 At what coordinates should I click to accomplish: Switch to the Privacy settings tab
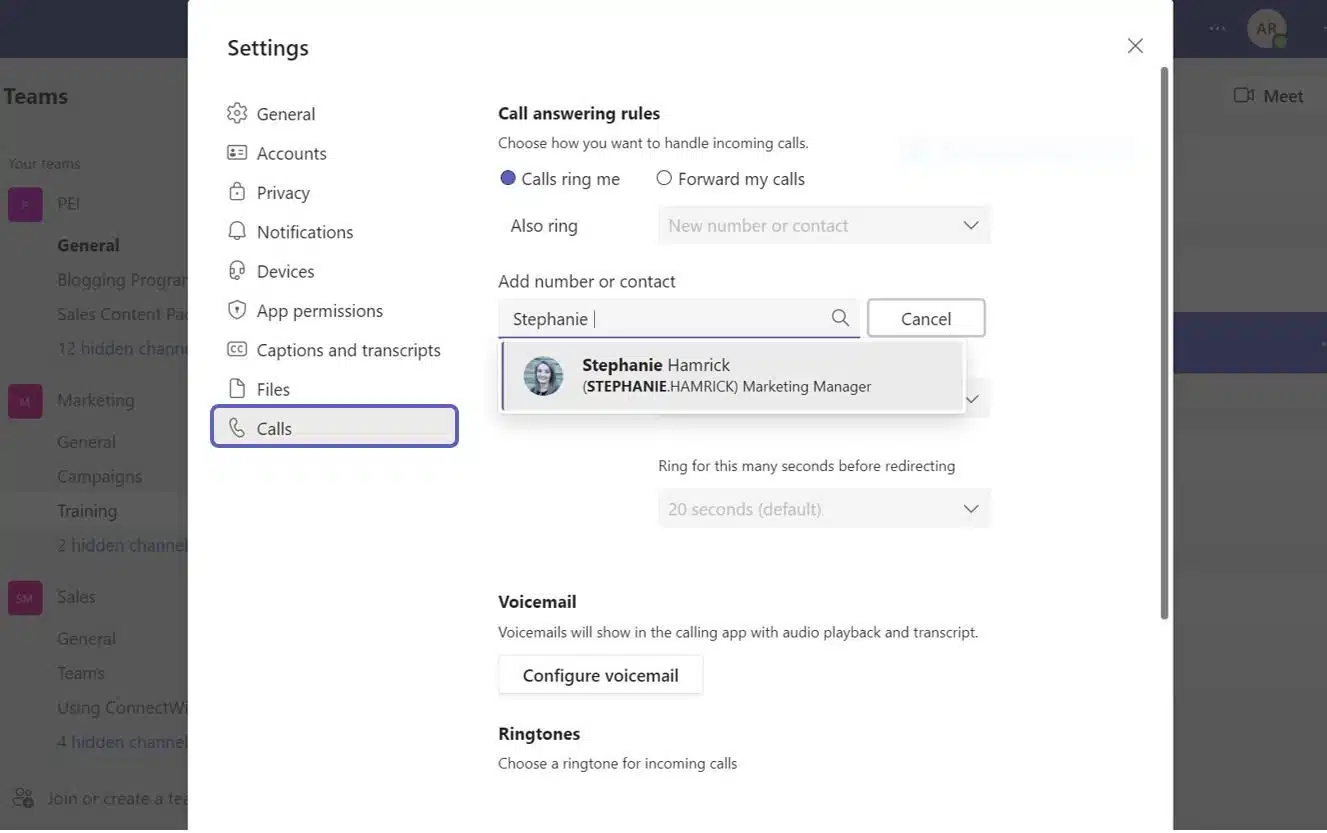point(334,192)
